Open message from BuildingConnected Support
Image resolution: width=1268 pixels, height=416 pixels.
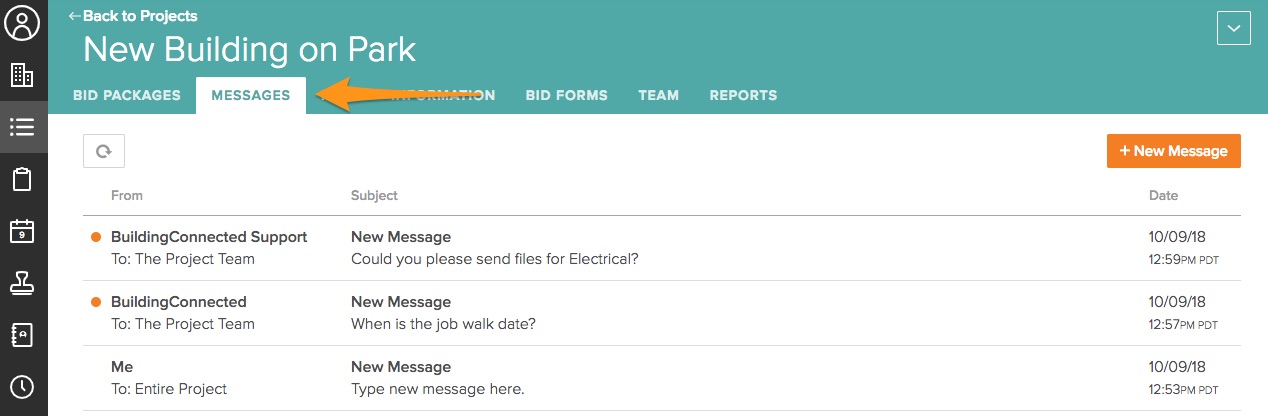point(494,248)
